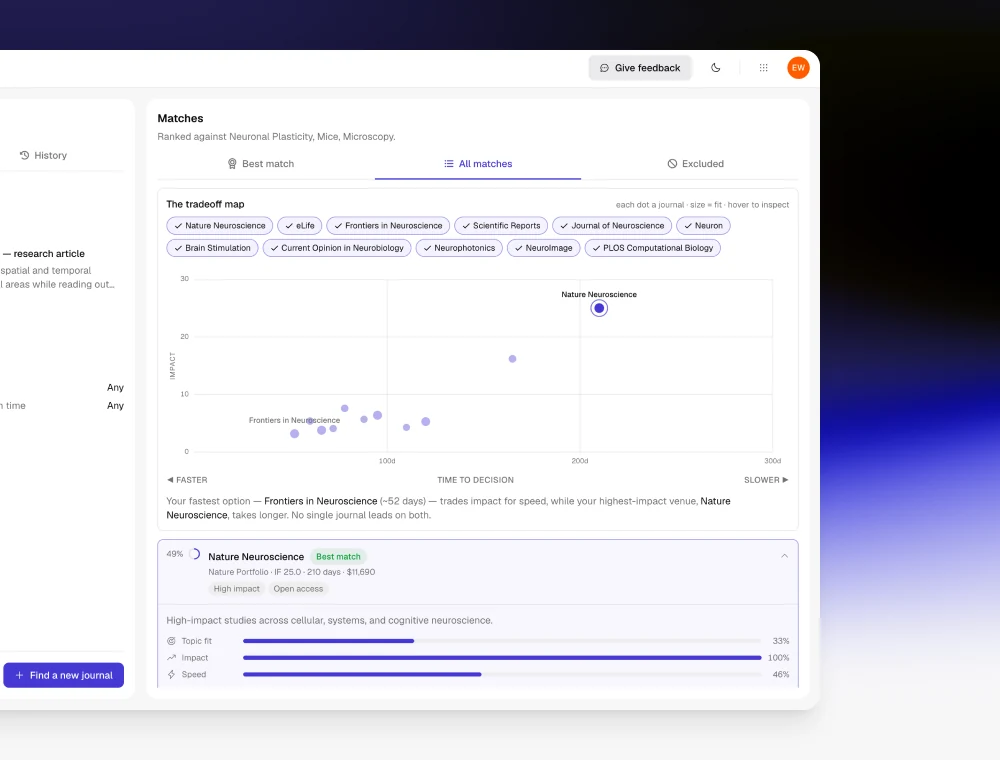Click the Impact progress bar
1000x760 pixels.
(502, 657)
